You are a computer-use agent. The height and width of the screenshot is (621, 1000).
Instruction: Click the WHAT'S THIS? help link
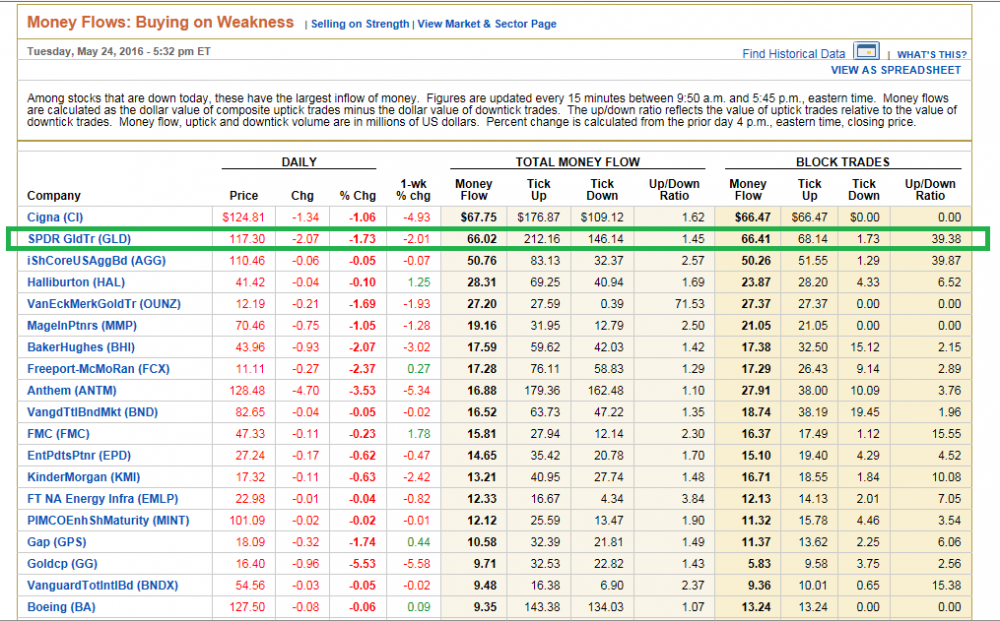click(x=931, y=54)
